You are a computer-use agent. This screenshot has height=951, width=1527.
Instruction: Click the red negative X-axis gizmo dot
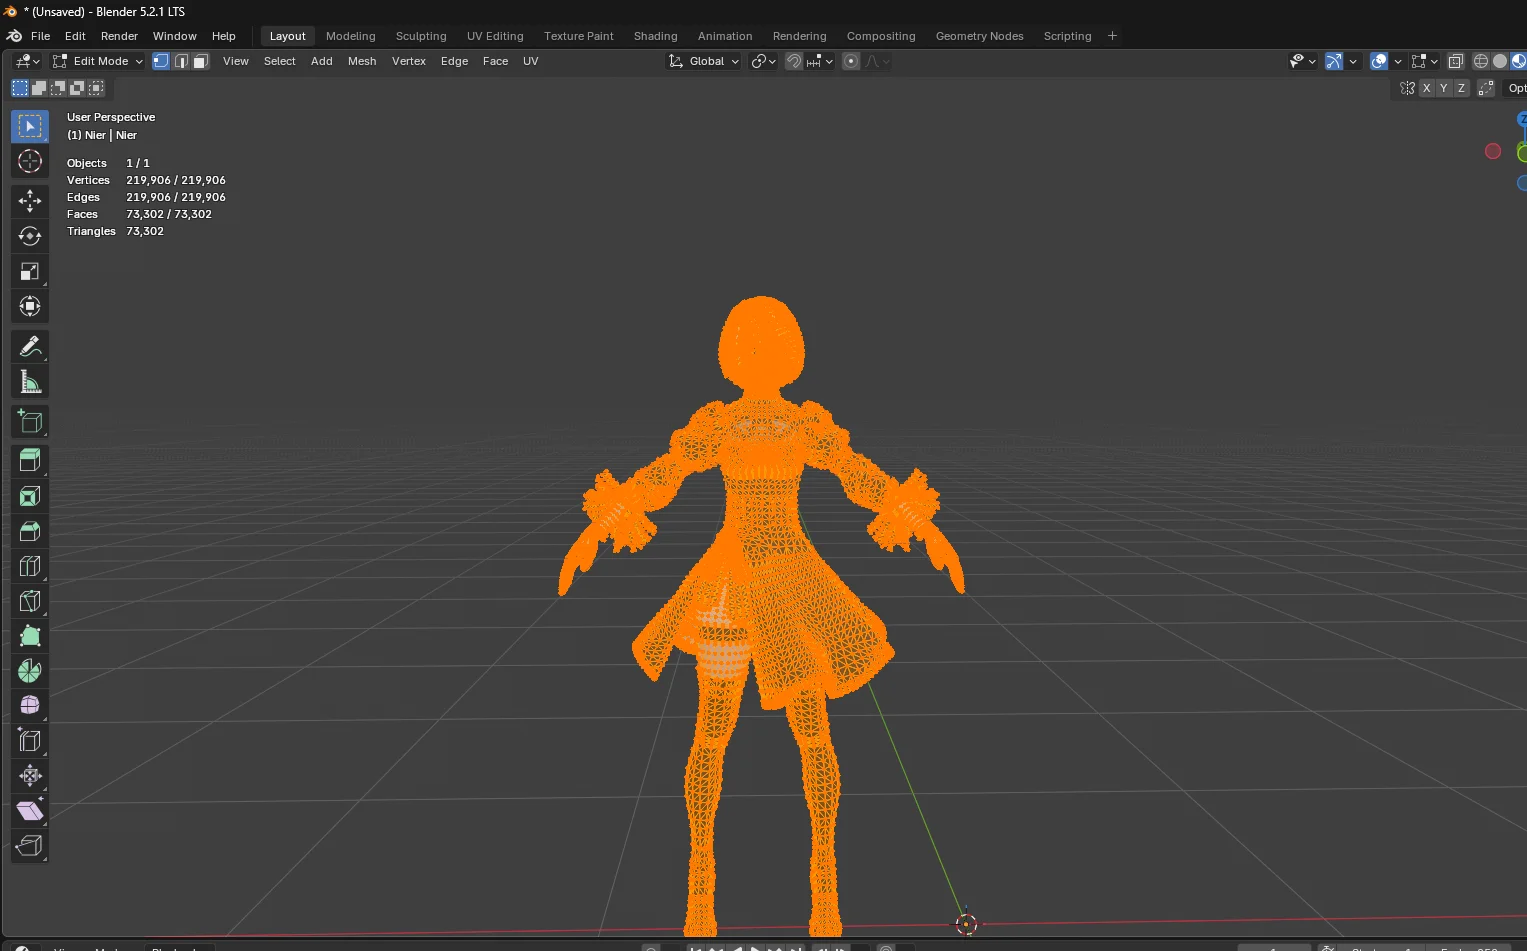pos(1493,151)
